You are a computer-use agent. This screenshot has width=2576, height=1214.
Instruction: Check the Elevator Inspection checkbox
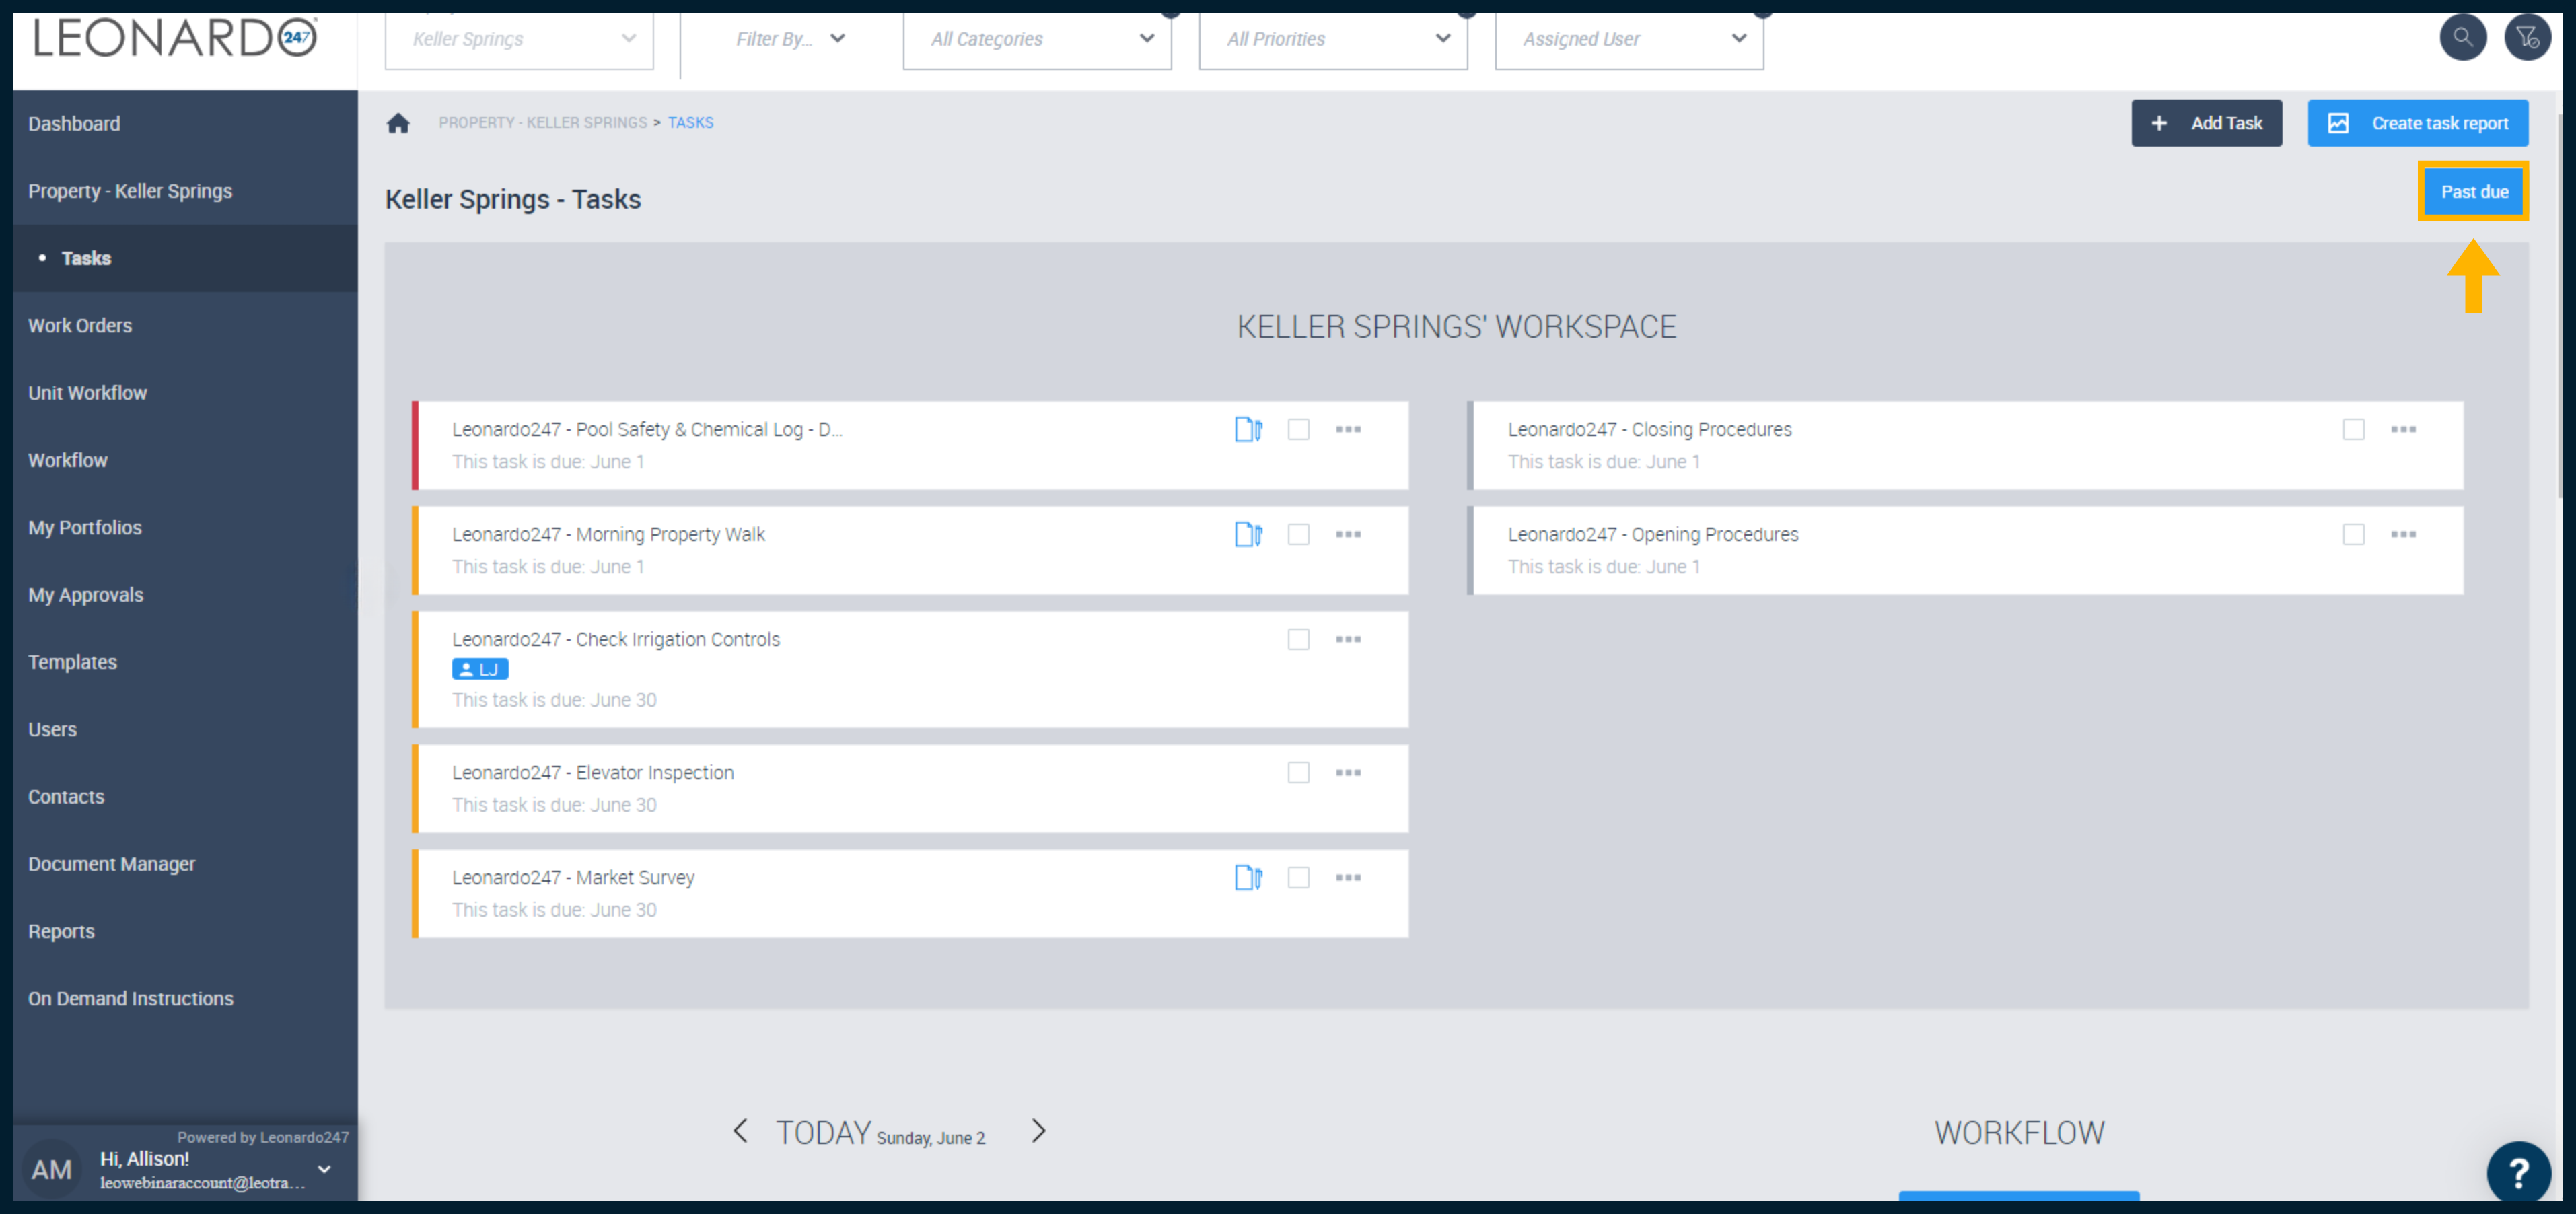1298,772
